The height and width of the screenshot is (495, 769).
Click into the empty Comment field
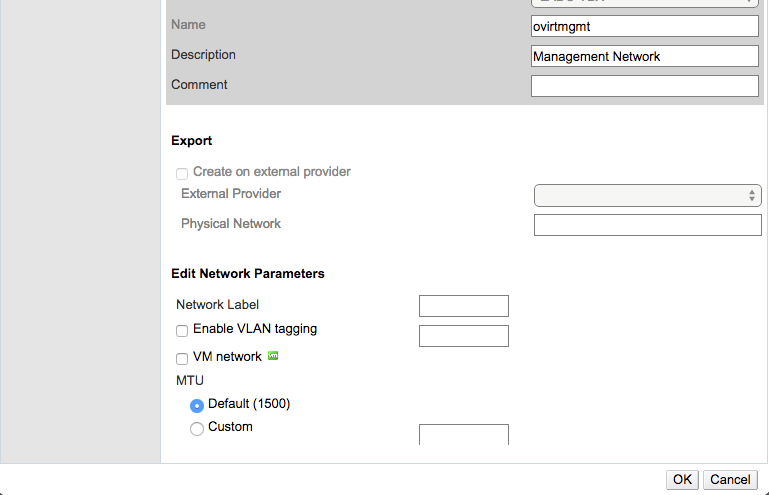click(644, 86)
